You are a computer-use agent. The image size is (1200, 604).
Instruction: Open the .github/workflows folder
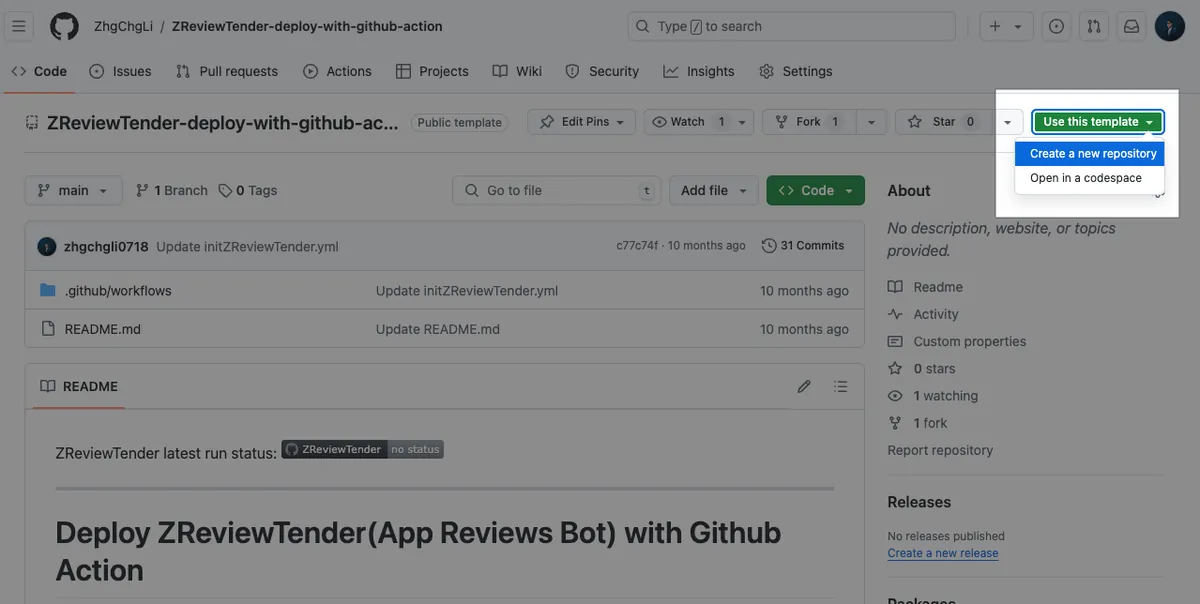click(116, 290)
